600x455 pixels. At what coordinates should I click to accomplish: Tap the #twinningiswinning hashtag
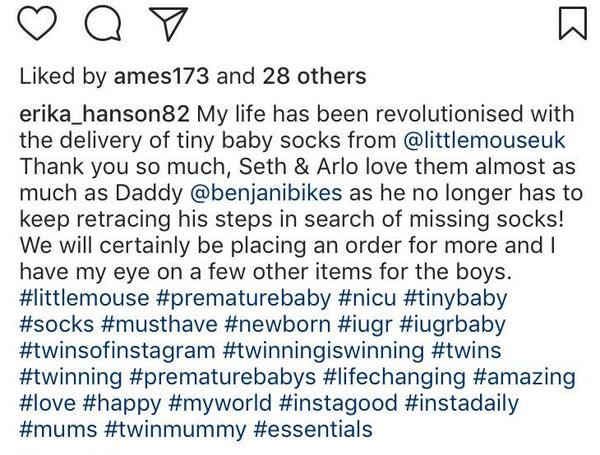point(323,351)
